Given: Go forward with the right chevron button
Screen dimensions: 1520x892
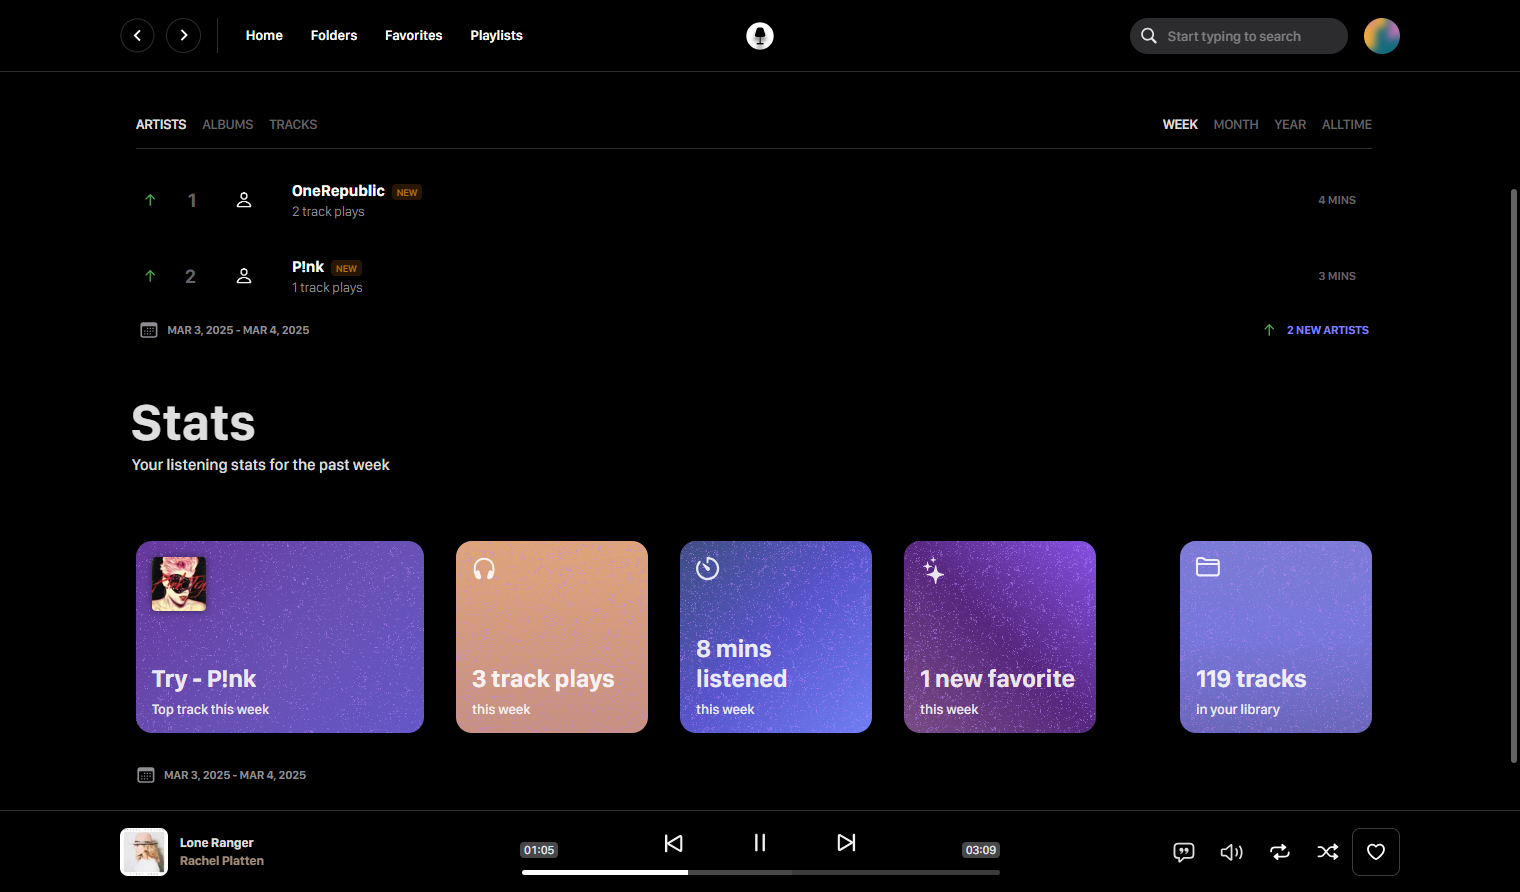Looking at the screenshot, I should click(183, 35).
